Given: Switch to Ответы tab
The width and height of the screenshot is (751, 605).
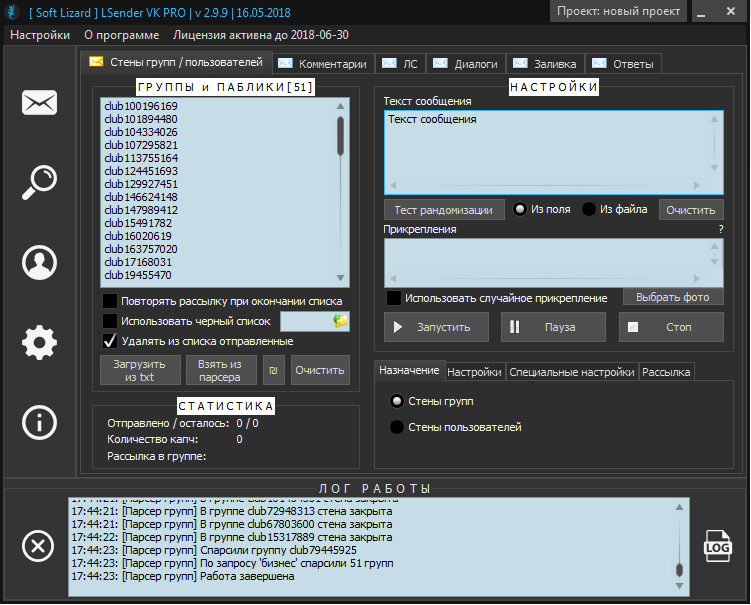Looking at the screenshot, I should tap(624, 64).
